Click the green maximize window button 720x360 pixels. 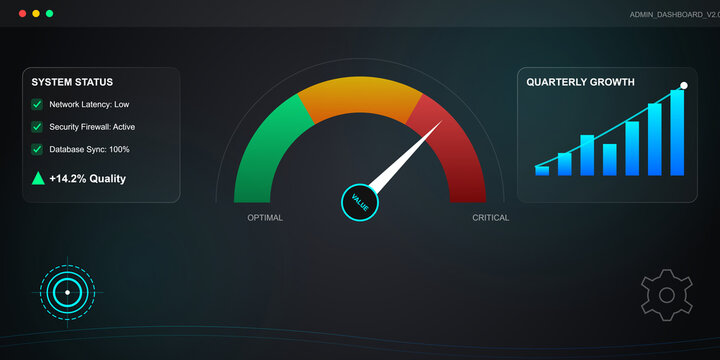(50, 13)
